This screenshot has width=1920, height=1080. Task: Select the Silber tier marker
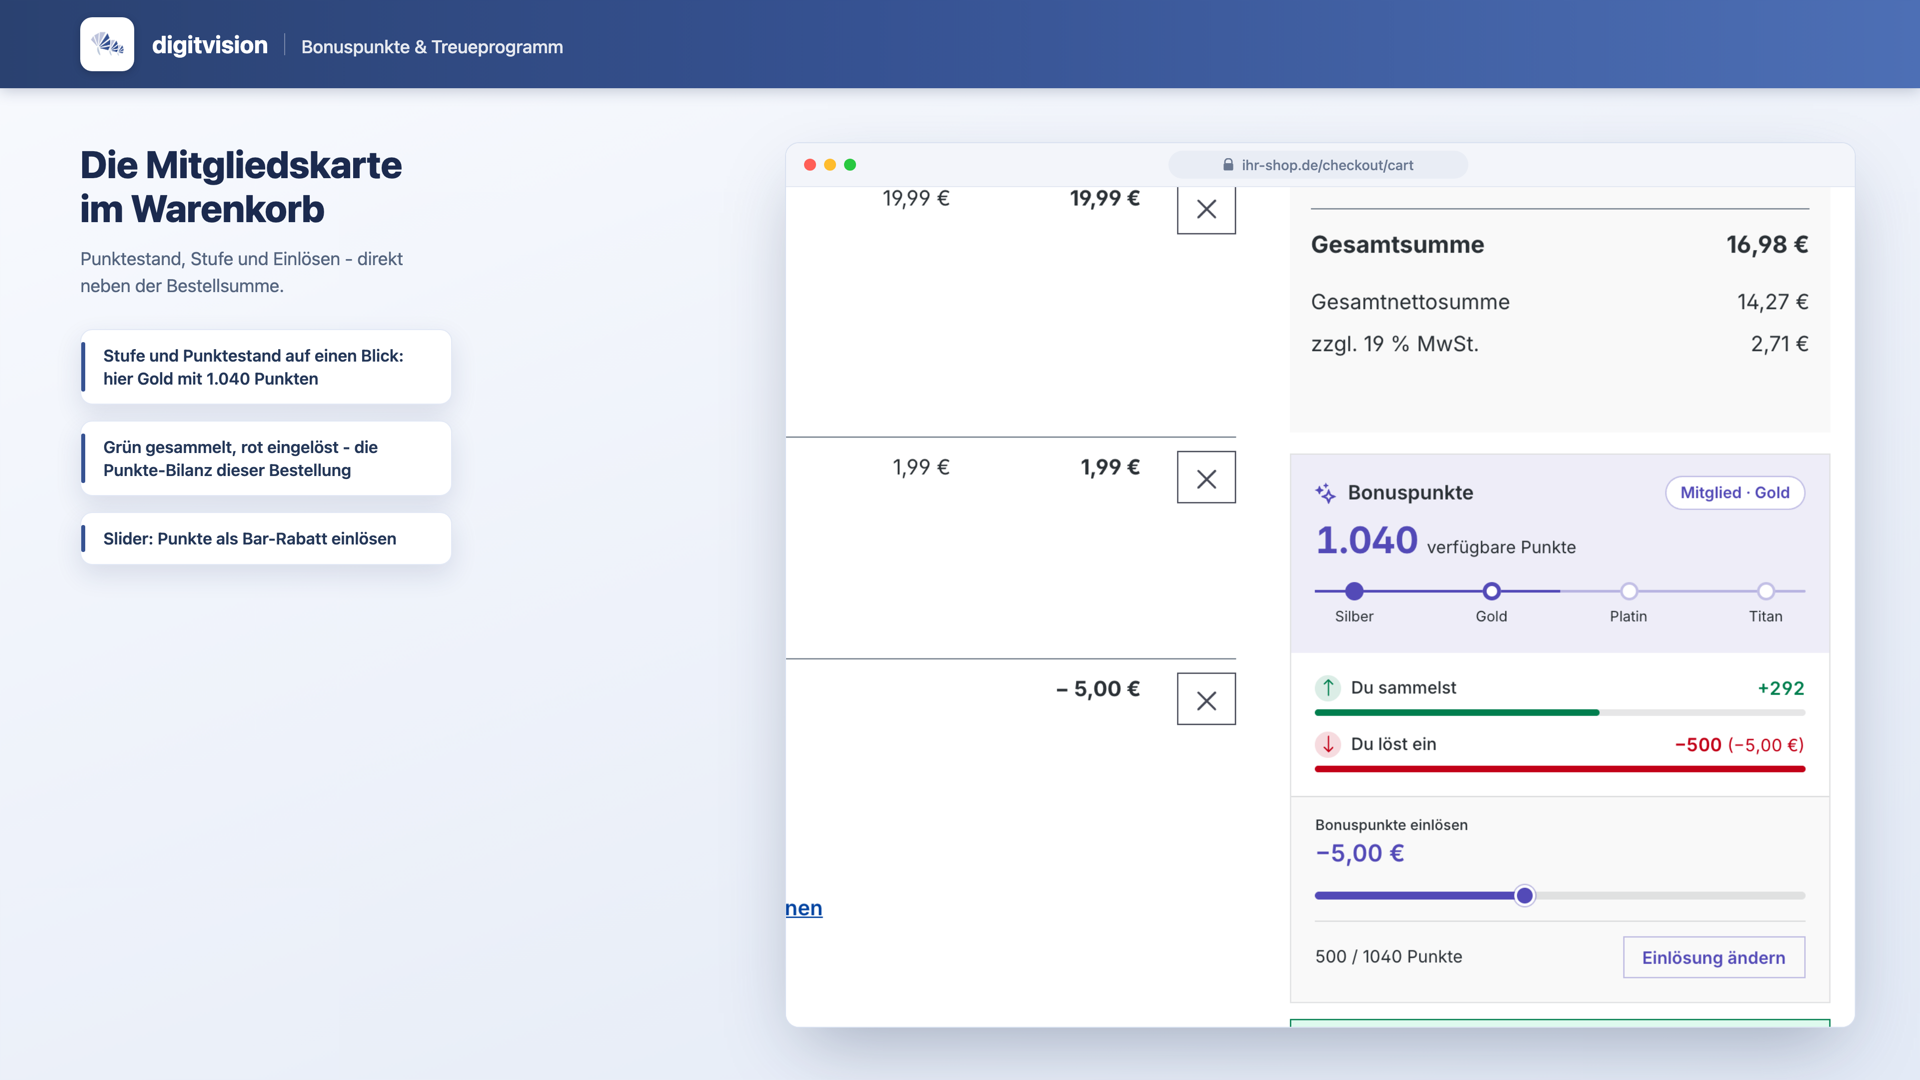tap(1354, 591)
